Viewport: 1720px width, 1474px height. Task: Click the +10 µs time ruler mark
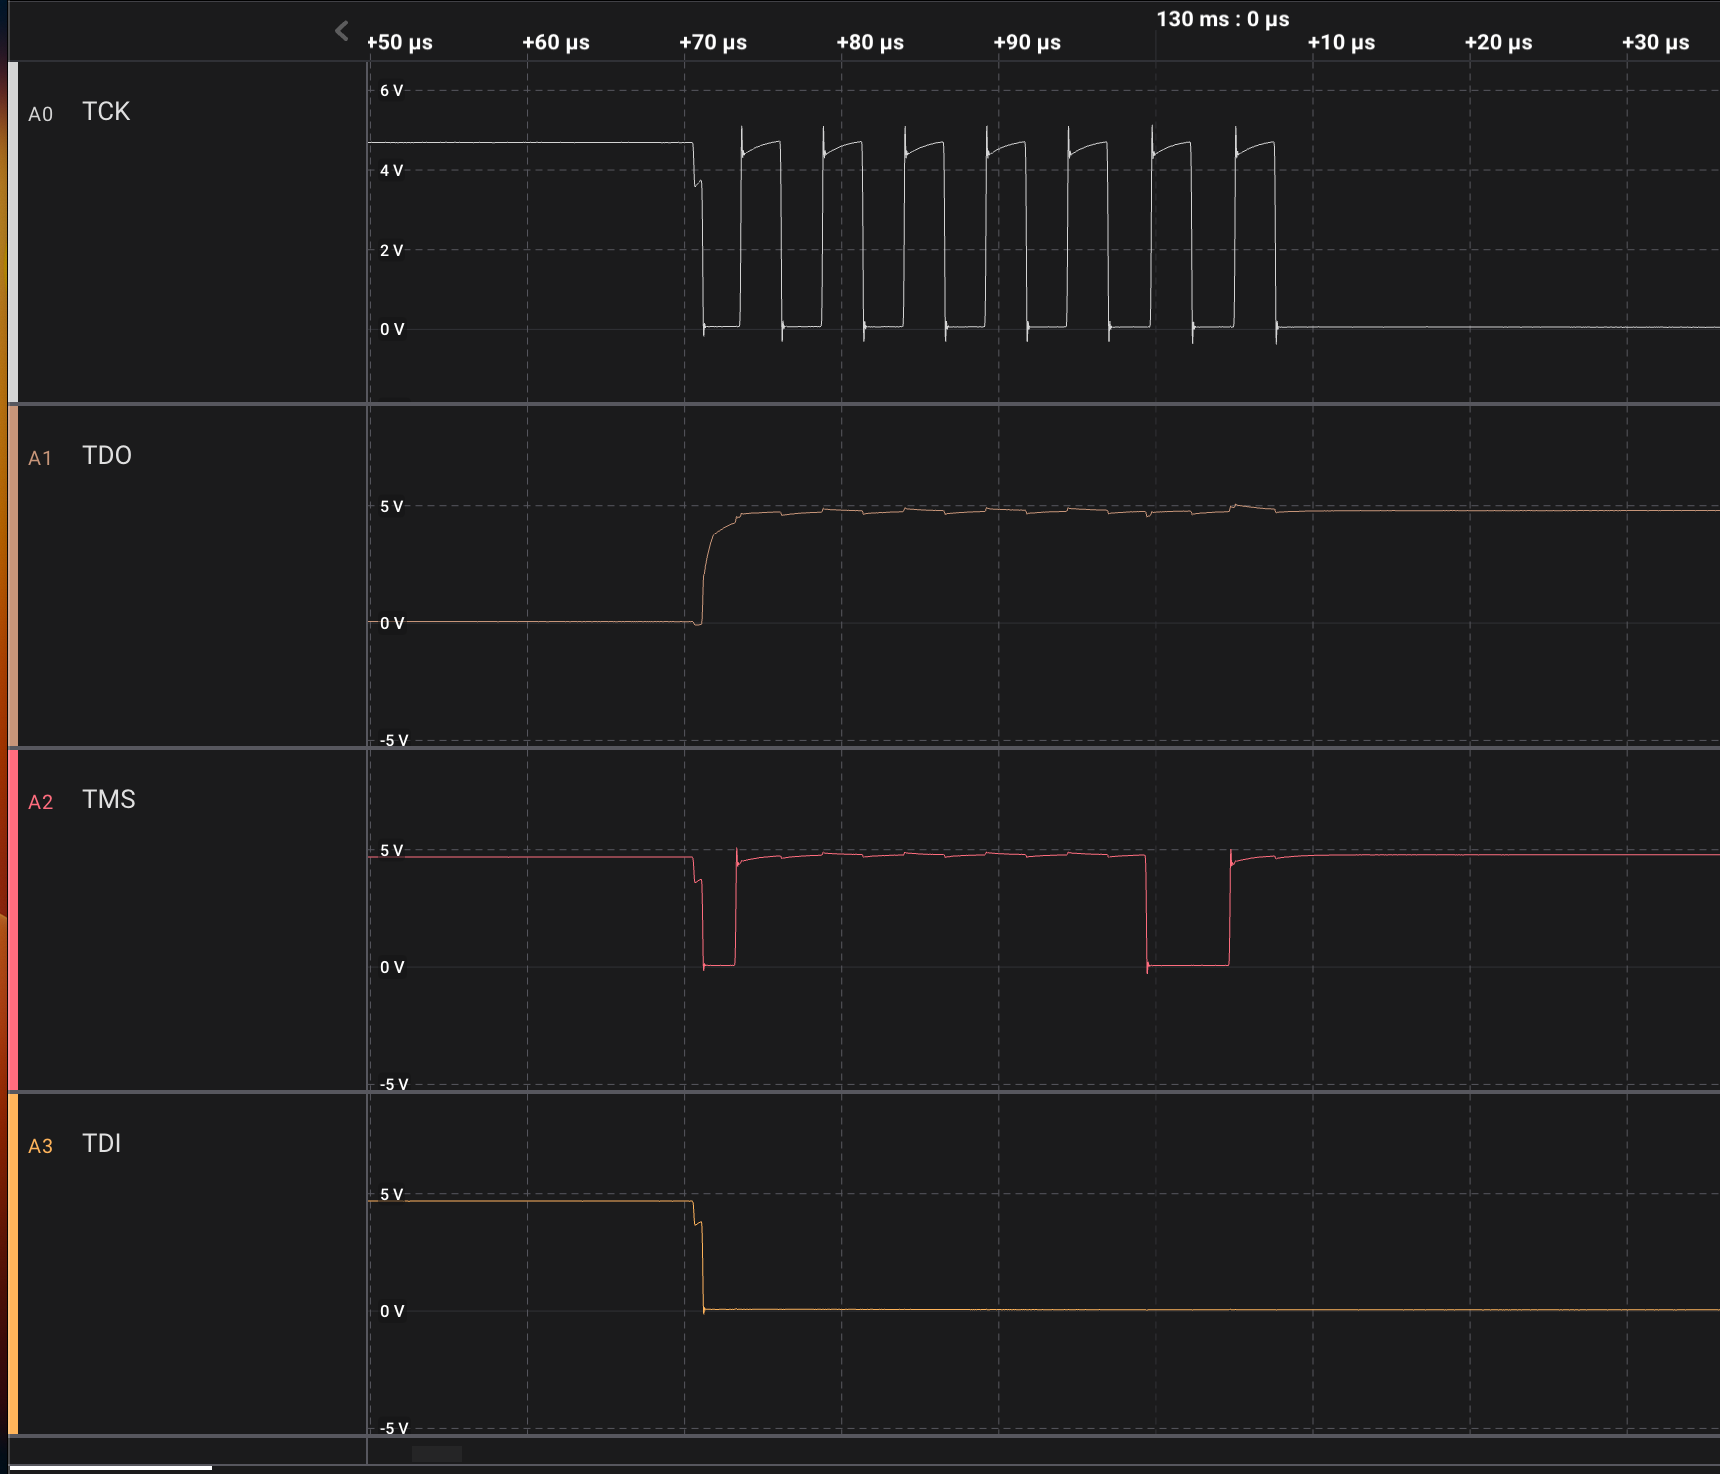(x=1341, y=42)
